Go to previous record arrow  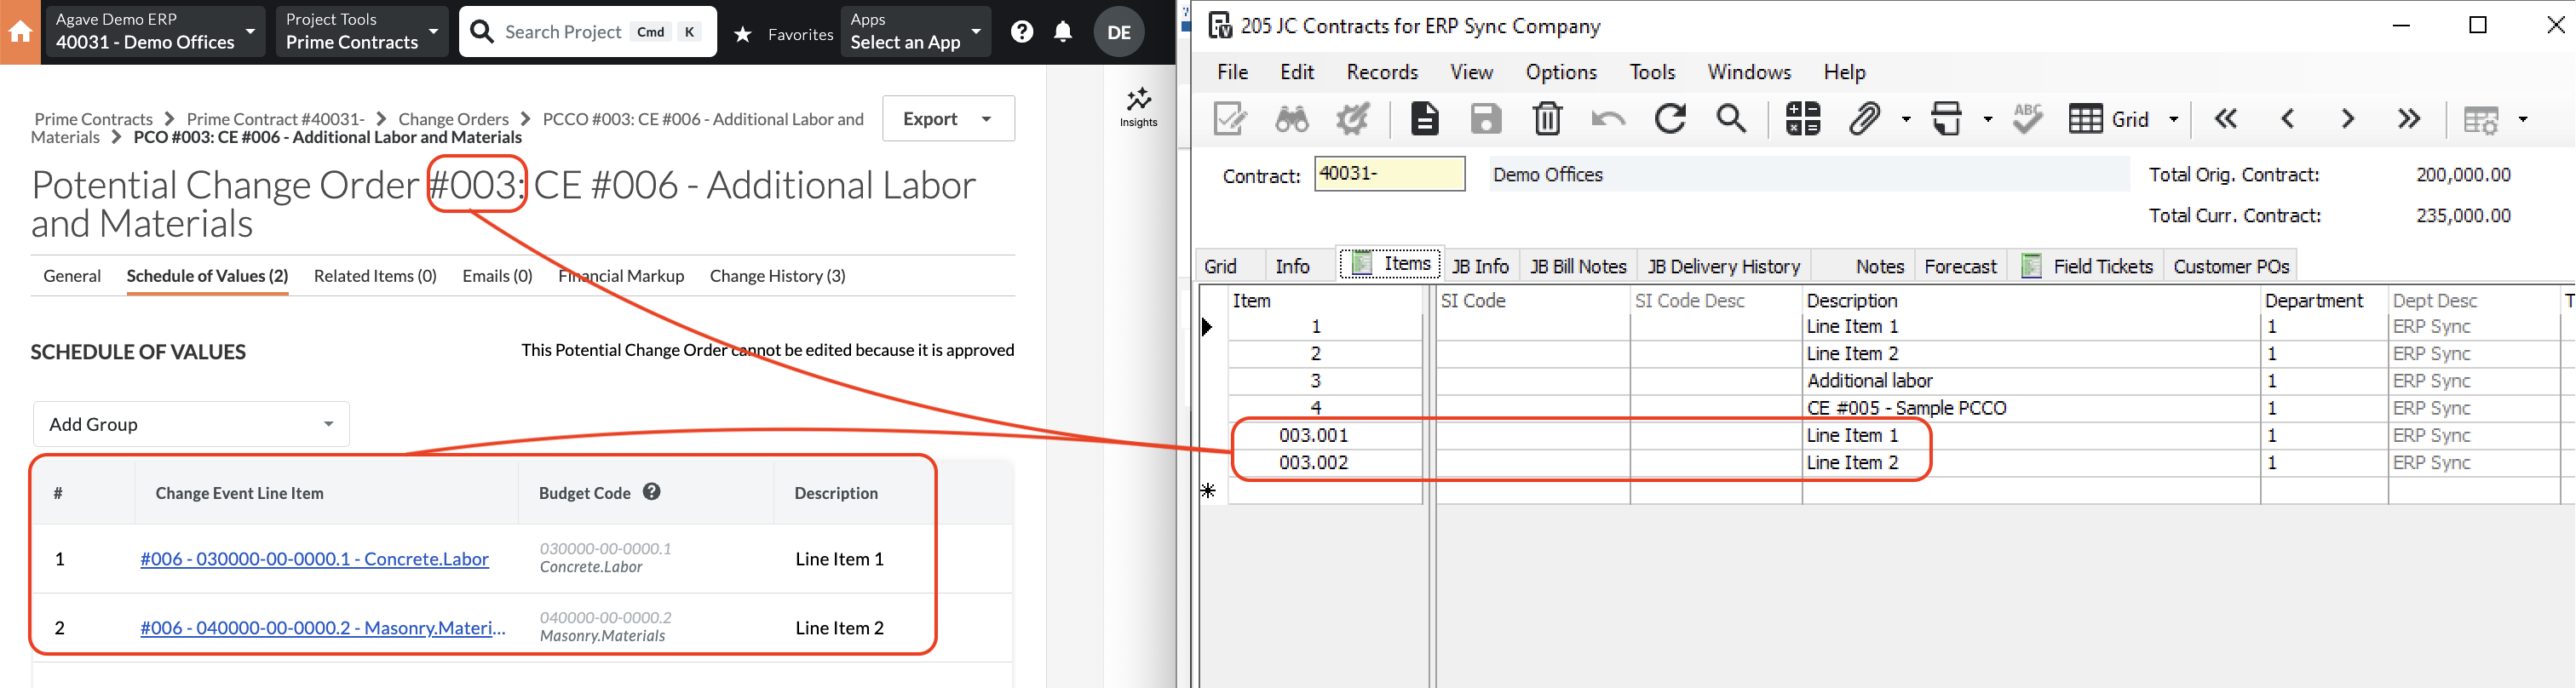tap(2287, 118)
